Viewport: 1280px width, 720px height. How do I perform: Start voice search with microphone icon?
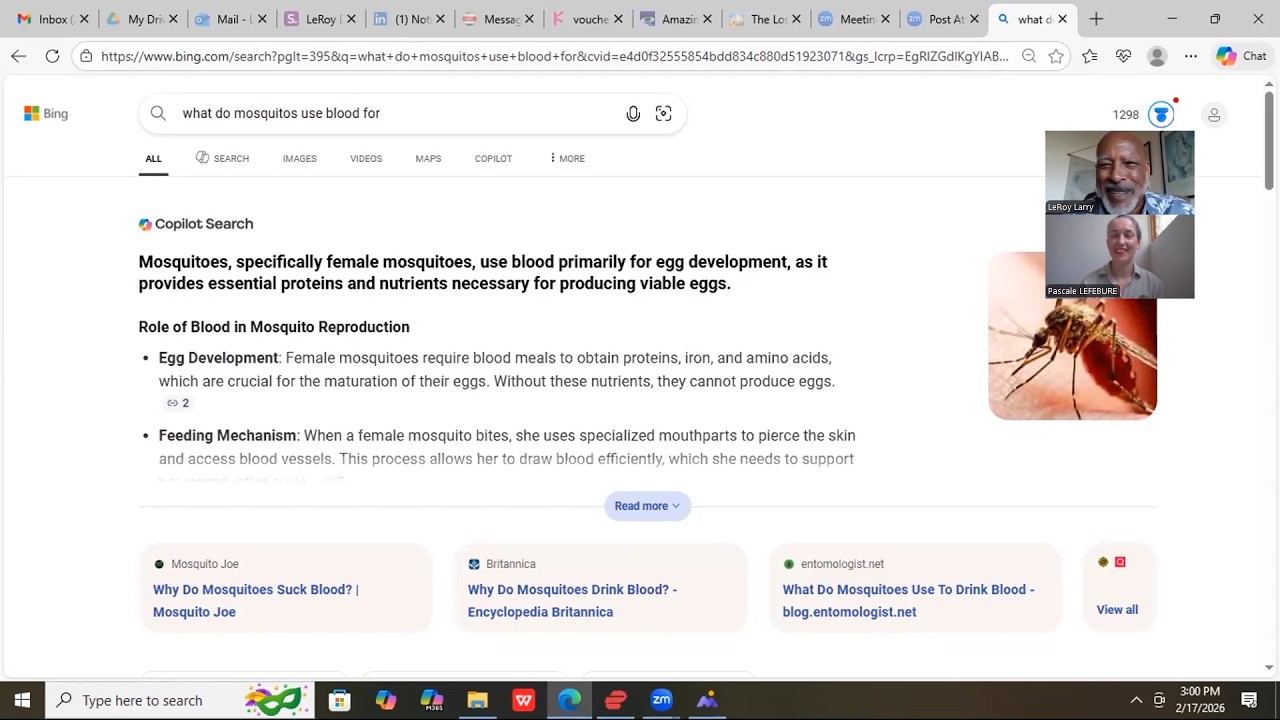click(633, 114)
